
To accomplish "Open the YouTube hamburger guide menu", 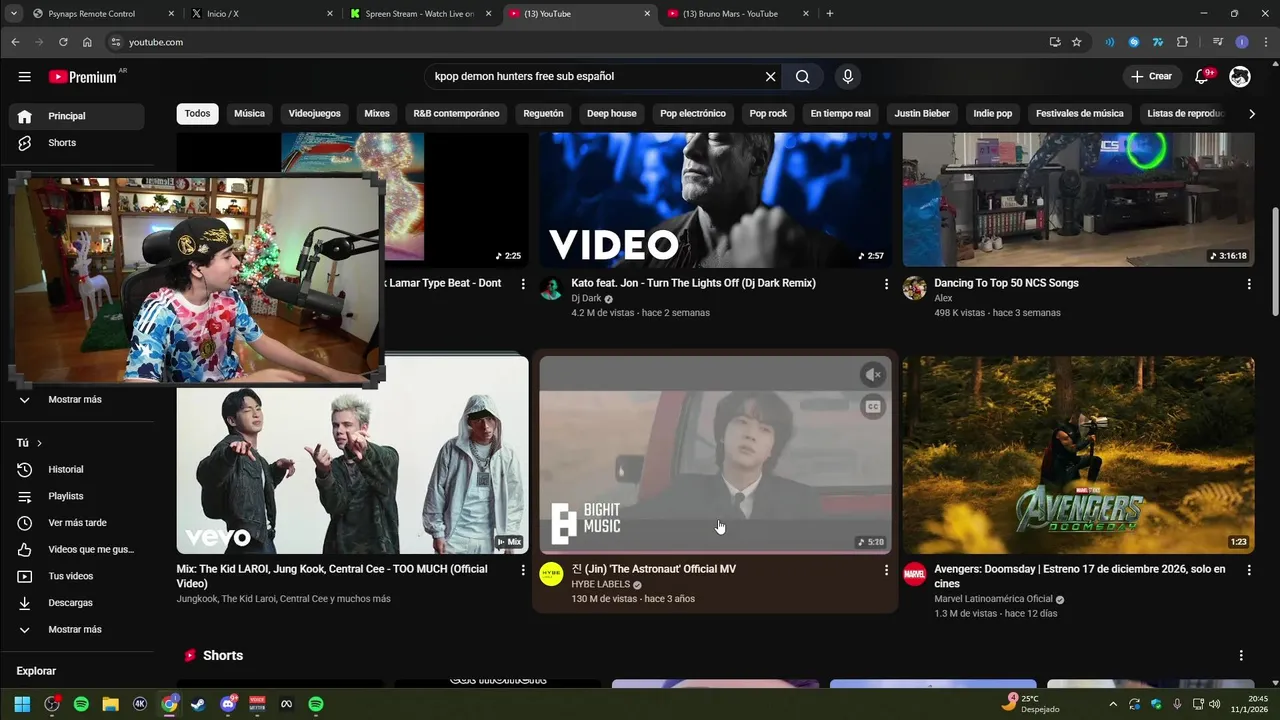I will pyautogui.click(x=24, y=77).
